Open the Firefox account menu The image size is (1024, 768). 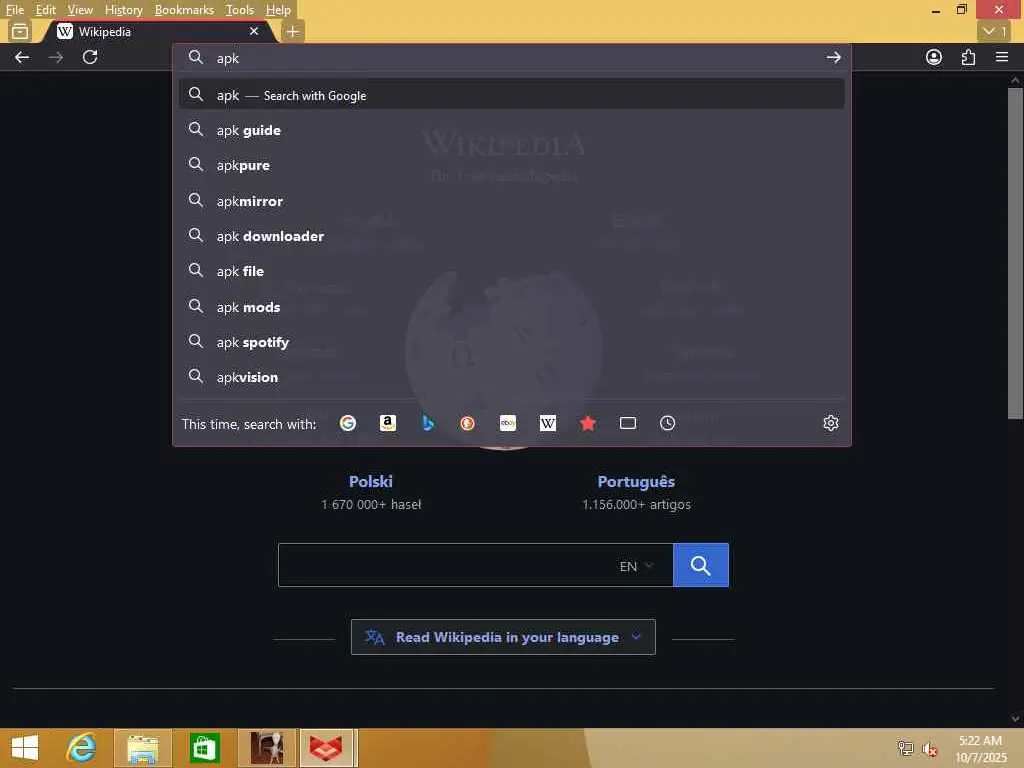click(934, 57)
